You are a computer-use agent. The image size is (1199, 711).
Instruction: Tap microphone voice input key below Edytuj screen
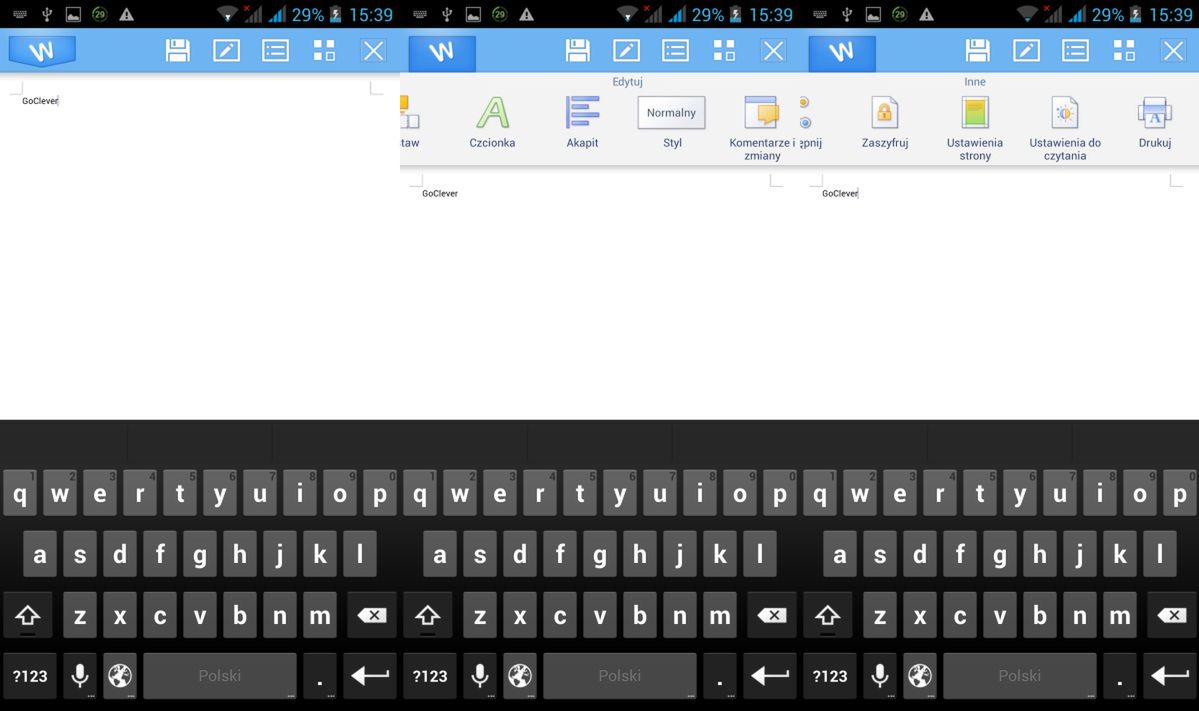[479, 676]
